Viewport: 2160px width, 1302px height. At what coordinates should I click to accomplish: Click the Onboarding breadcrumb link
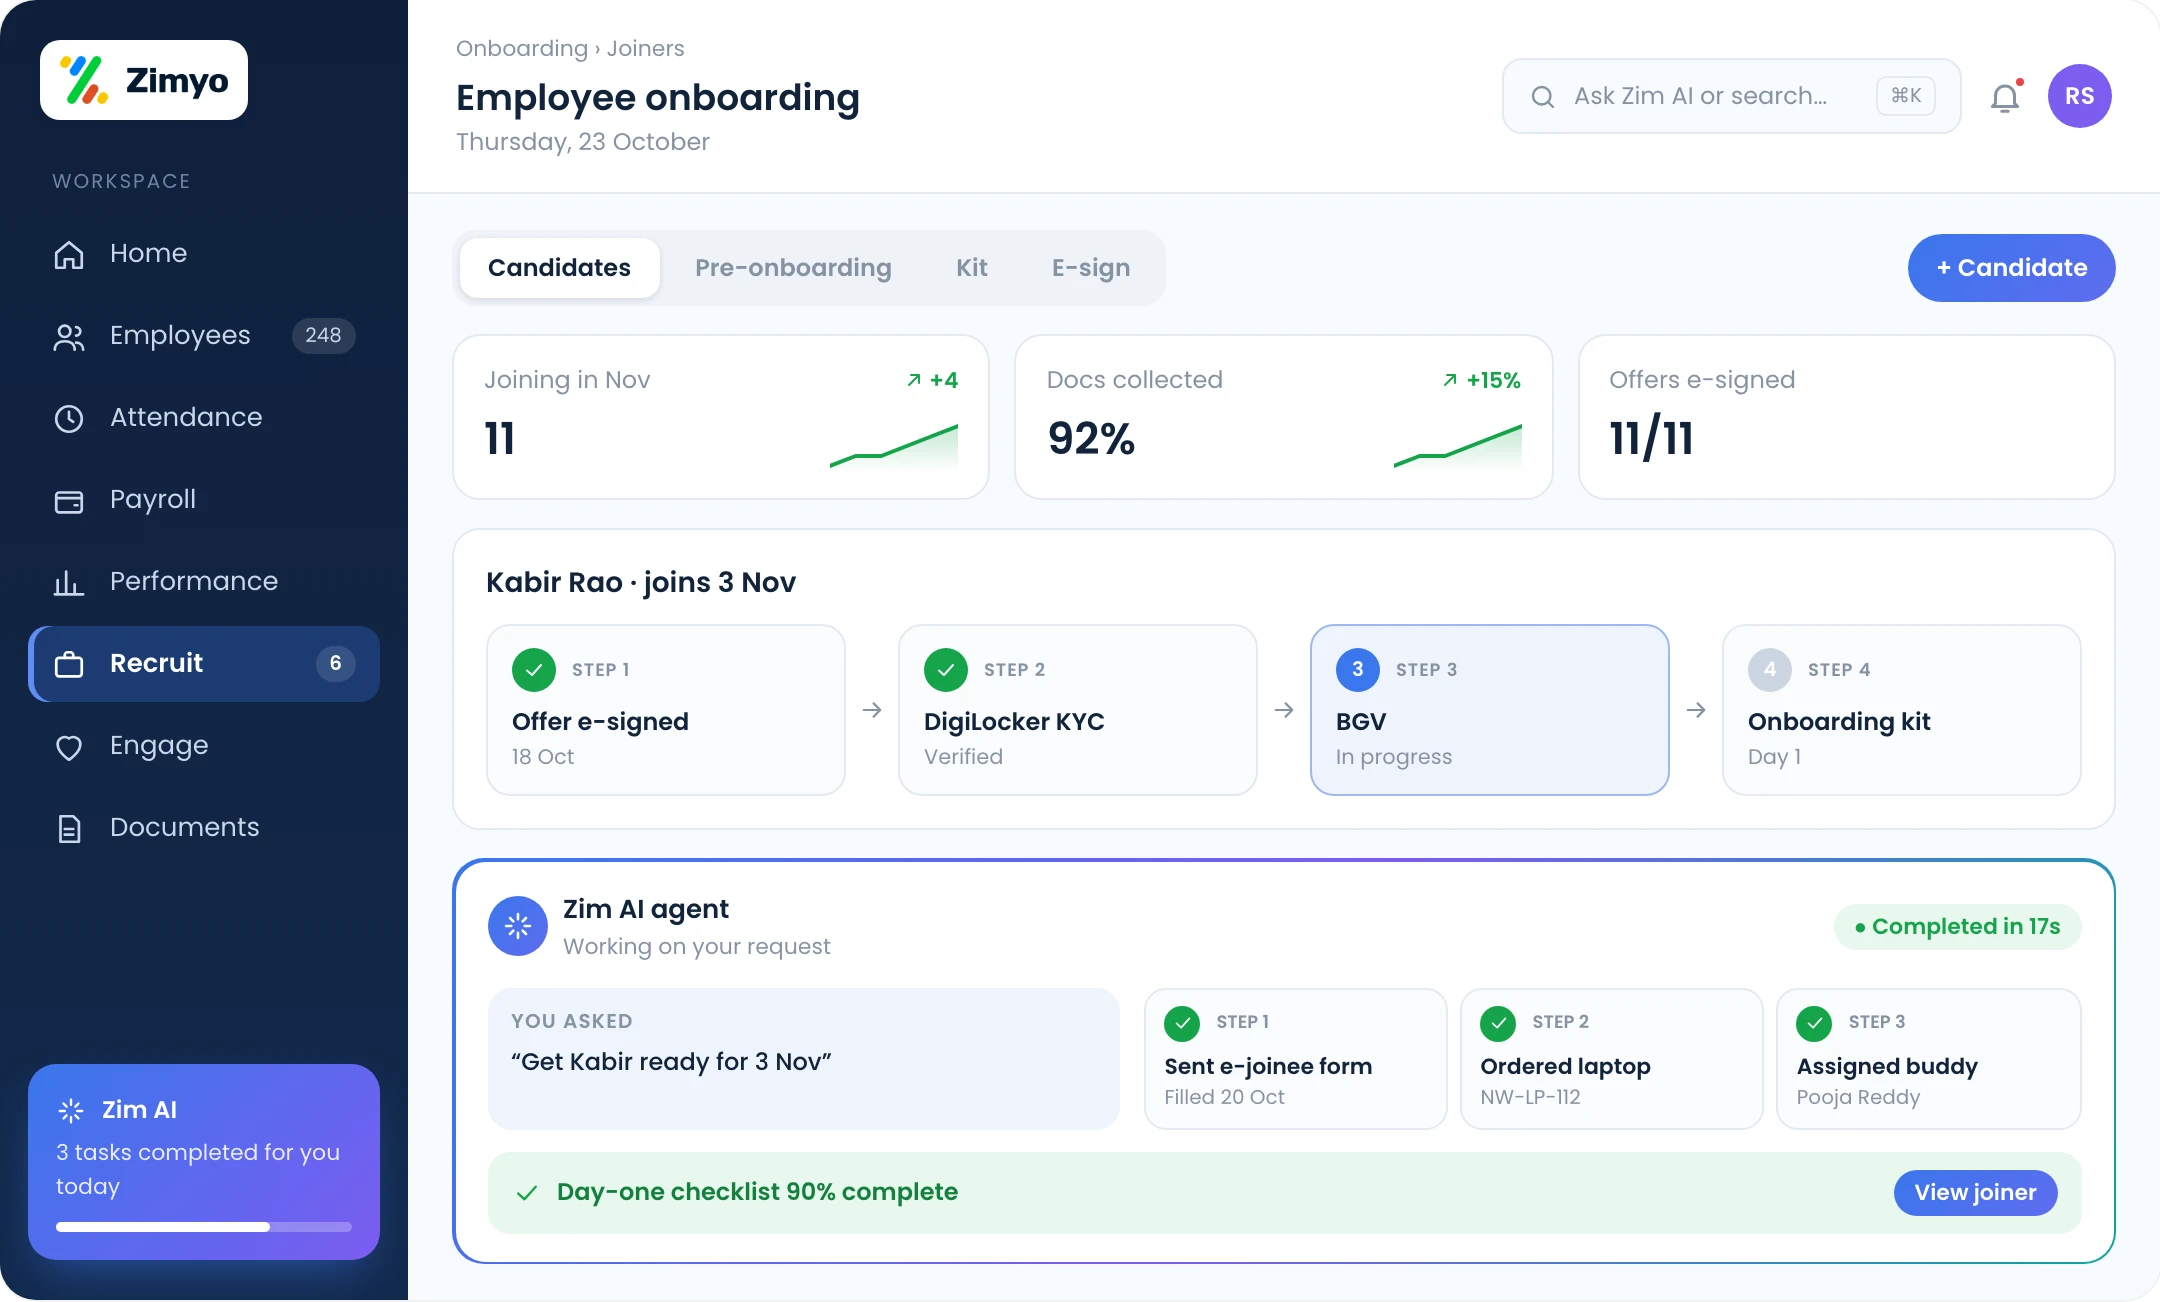click(522, 48)
